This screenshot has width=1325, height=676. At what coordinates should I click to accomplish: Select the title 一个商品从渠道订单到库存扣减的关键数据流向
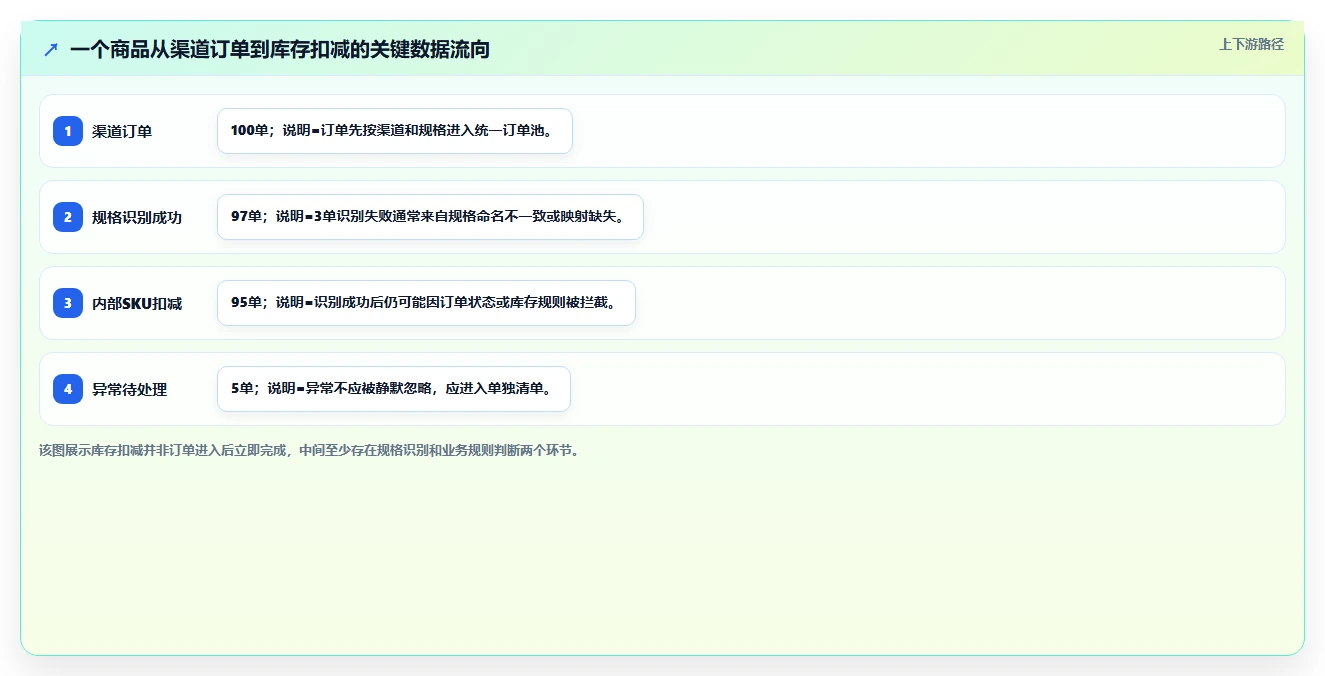point(280,49)
